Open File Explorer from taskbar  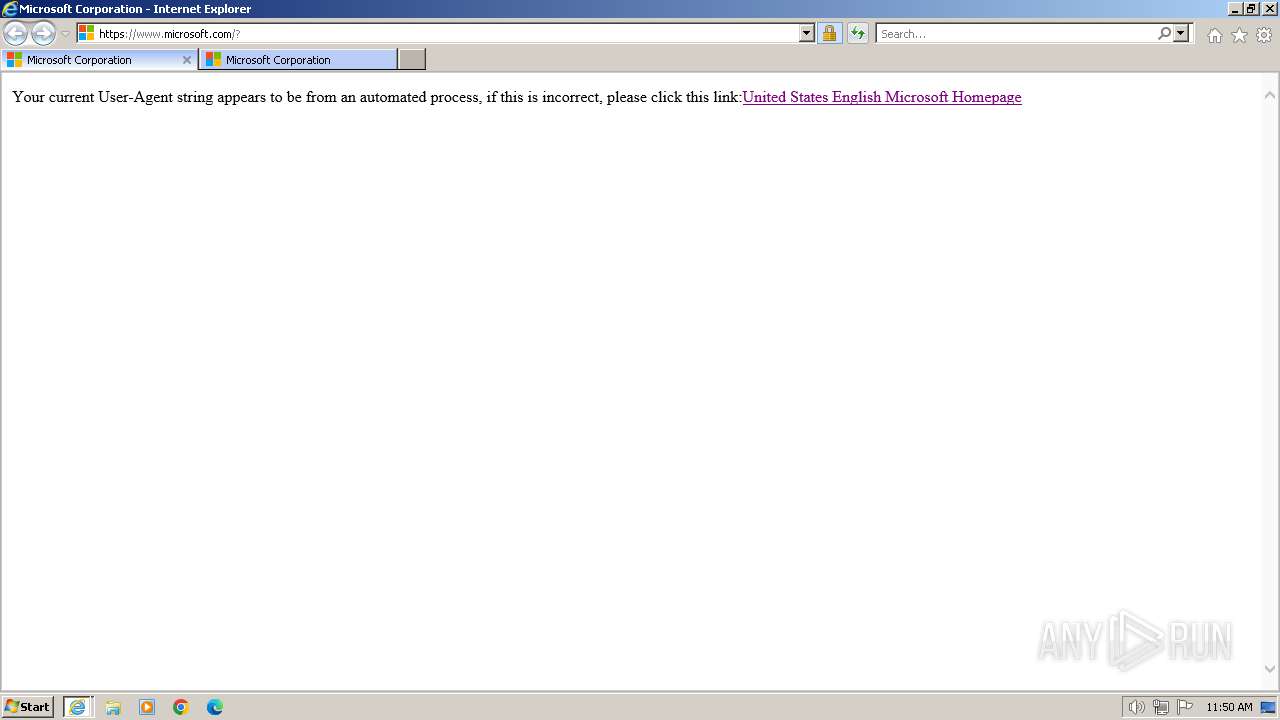coord(113,707)
